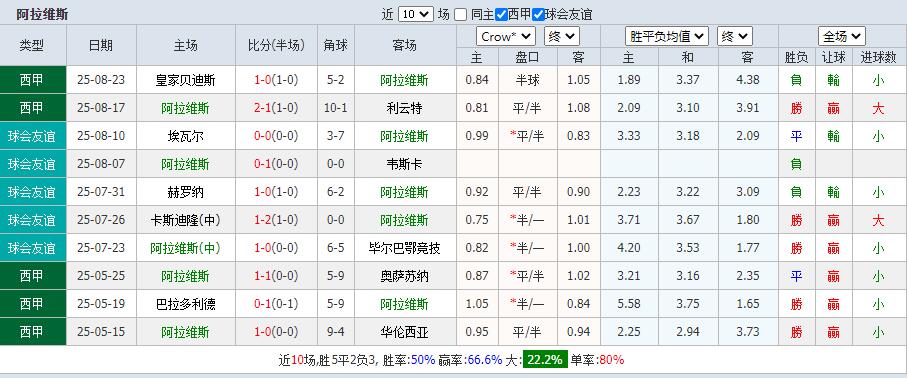Click corner count 10-1 in 利云特 row
The image size is (907, 378).
click(x=335, y=108)
